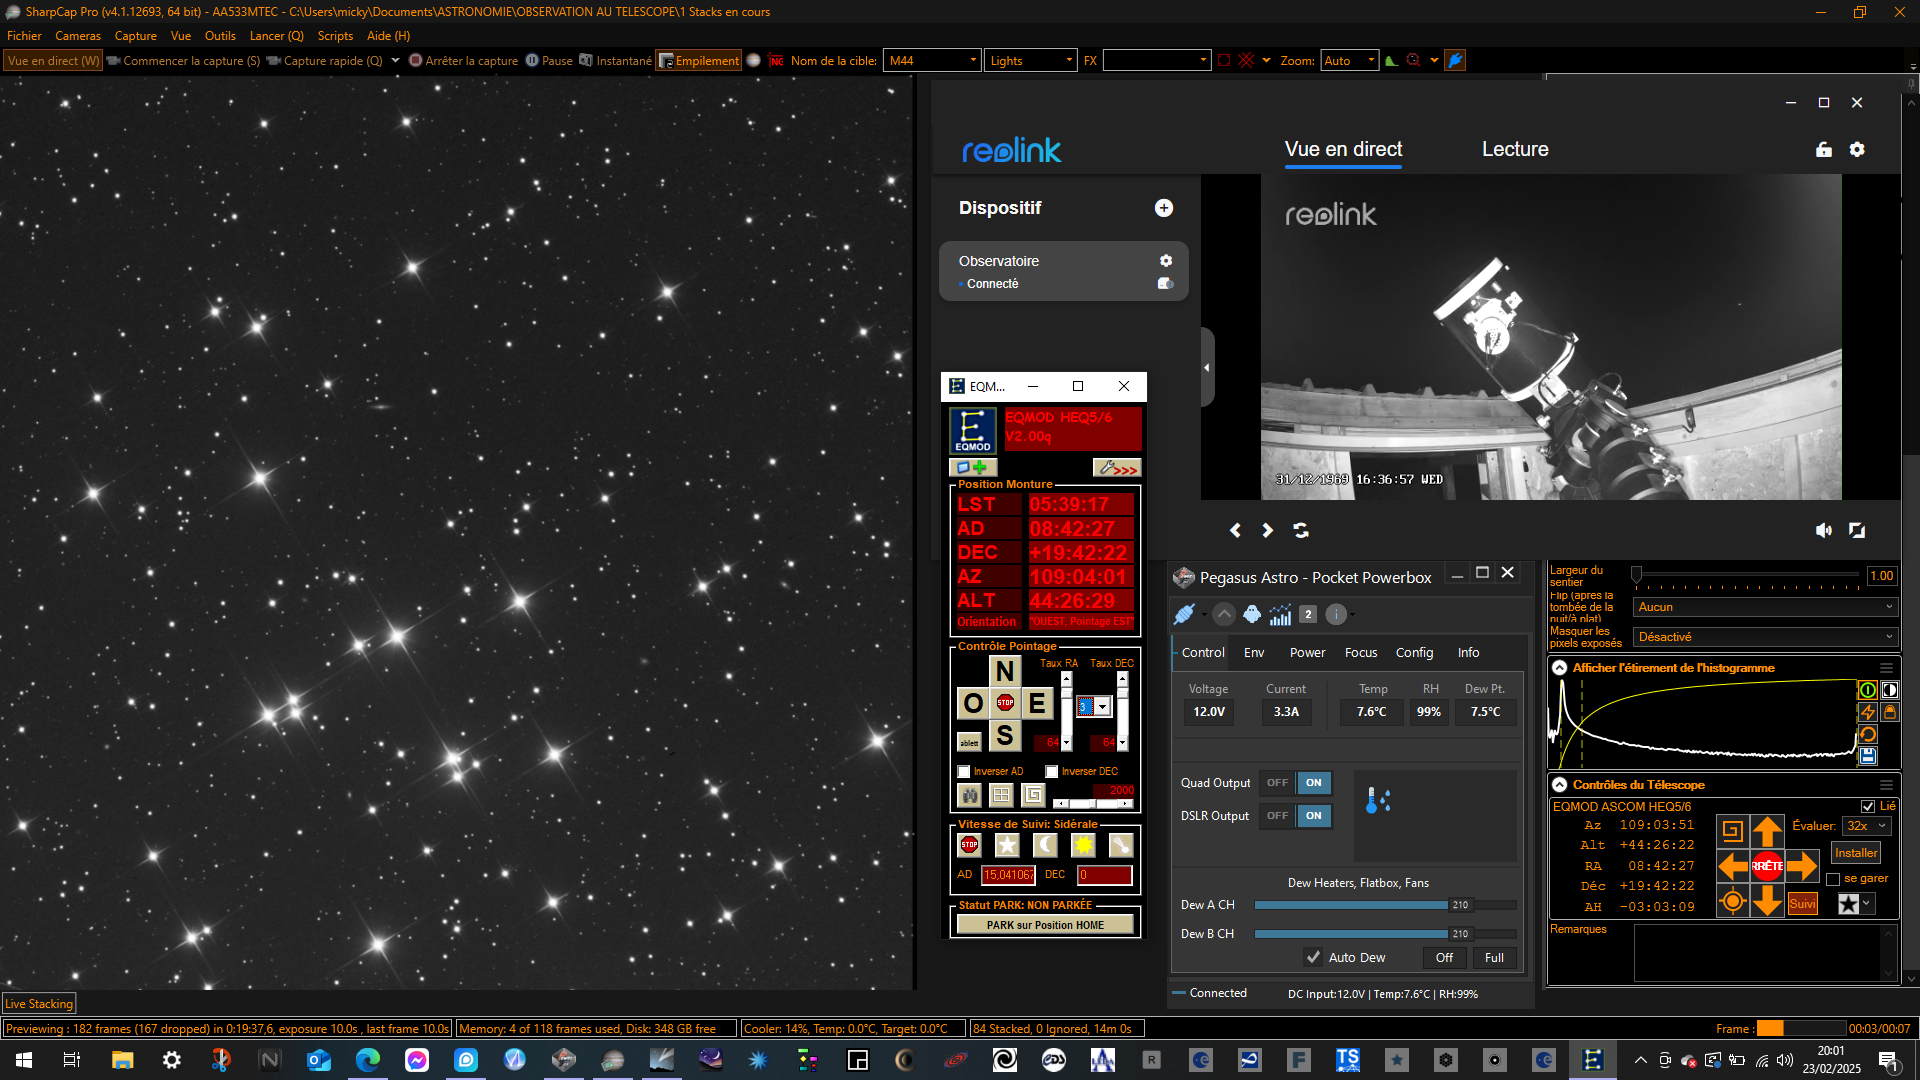Open the Zoom Auto dropdown
The image size is (1920, 1080).
click(1371, 61)
